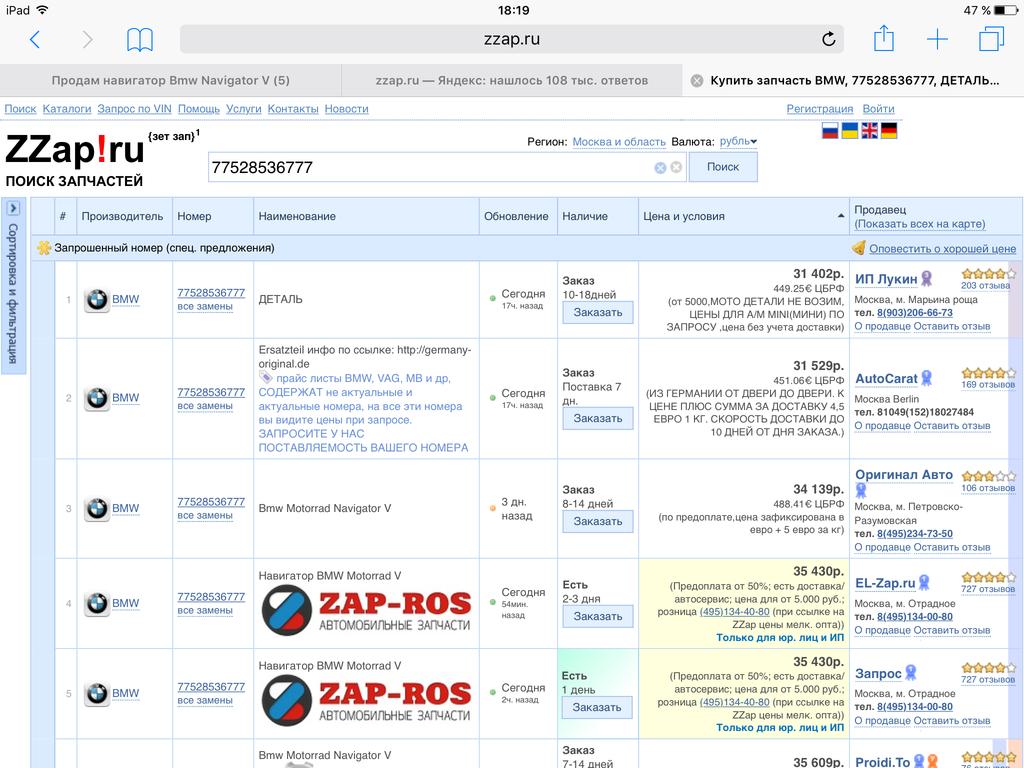Open the Каталоги menu item

pos(67,109)
